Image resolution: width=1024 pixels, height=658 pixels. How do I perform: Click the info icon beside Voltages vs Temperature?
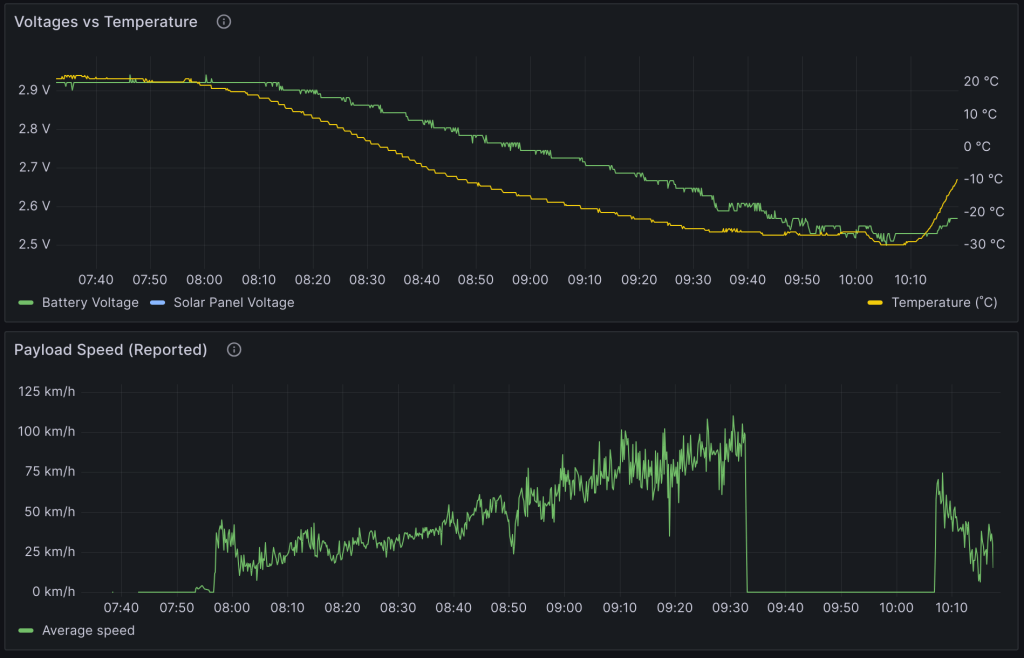click(x=224, y=22)
